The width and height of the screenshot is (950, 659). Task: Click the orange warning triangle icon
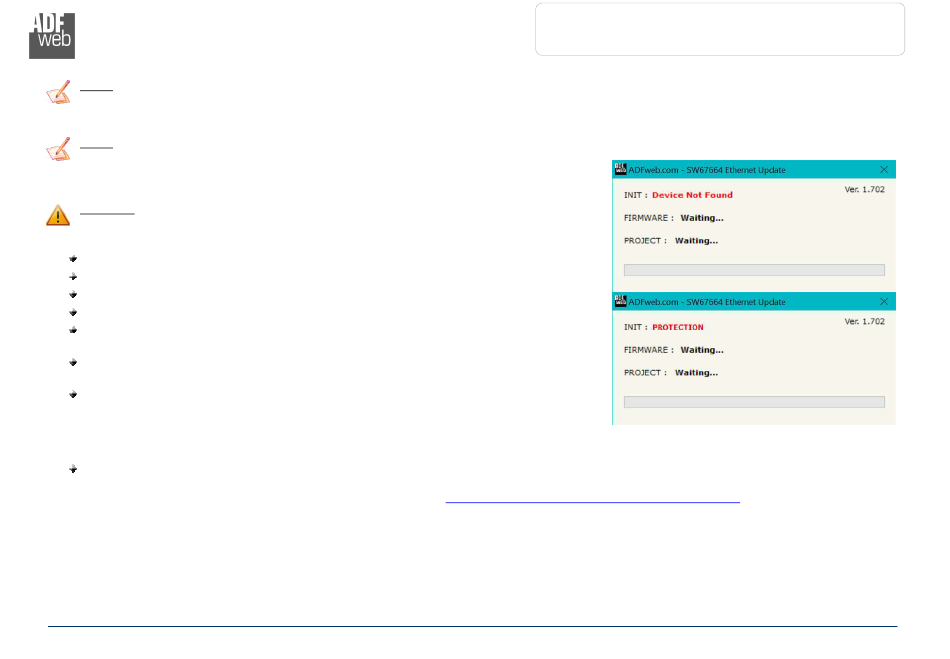58,215
